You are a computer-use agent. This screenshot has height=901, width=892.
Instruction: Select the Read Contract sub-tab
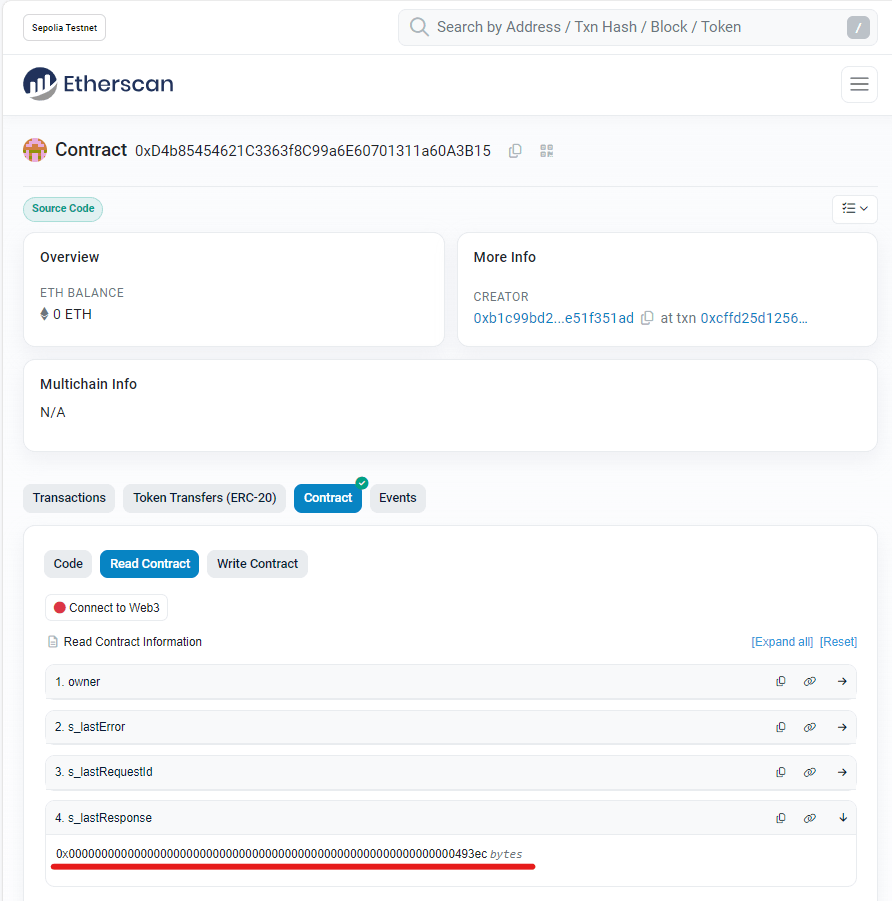[x=149, y=564]
